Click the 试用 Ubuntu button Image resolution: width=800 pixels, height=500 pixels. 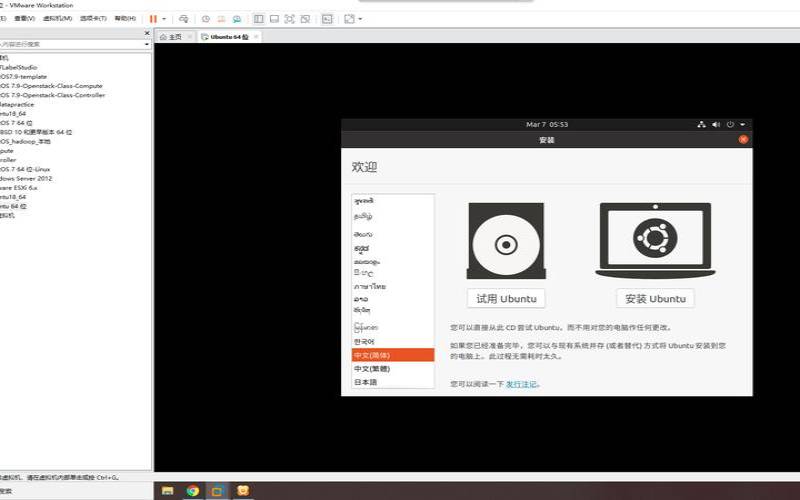(506, 299)
